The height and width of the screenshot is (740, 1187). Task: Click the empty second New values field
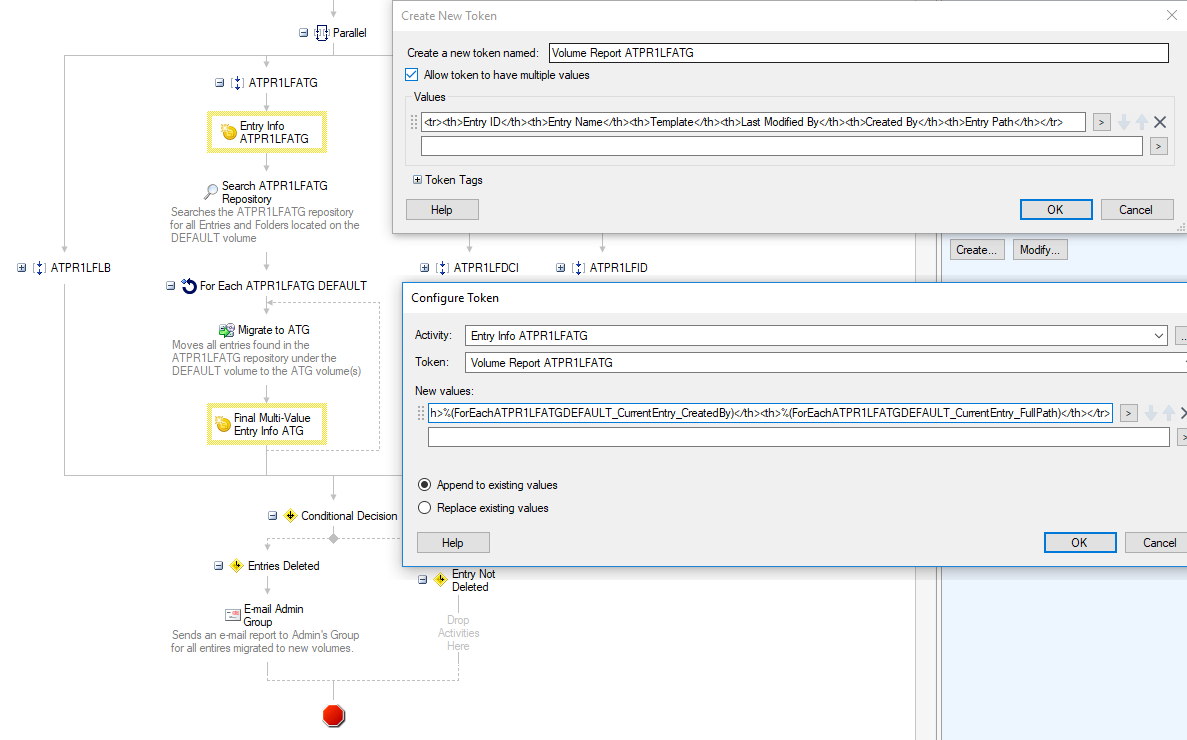click(x=799, y=437)
